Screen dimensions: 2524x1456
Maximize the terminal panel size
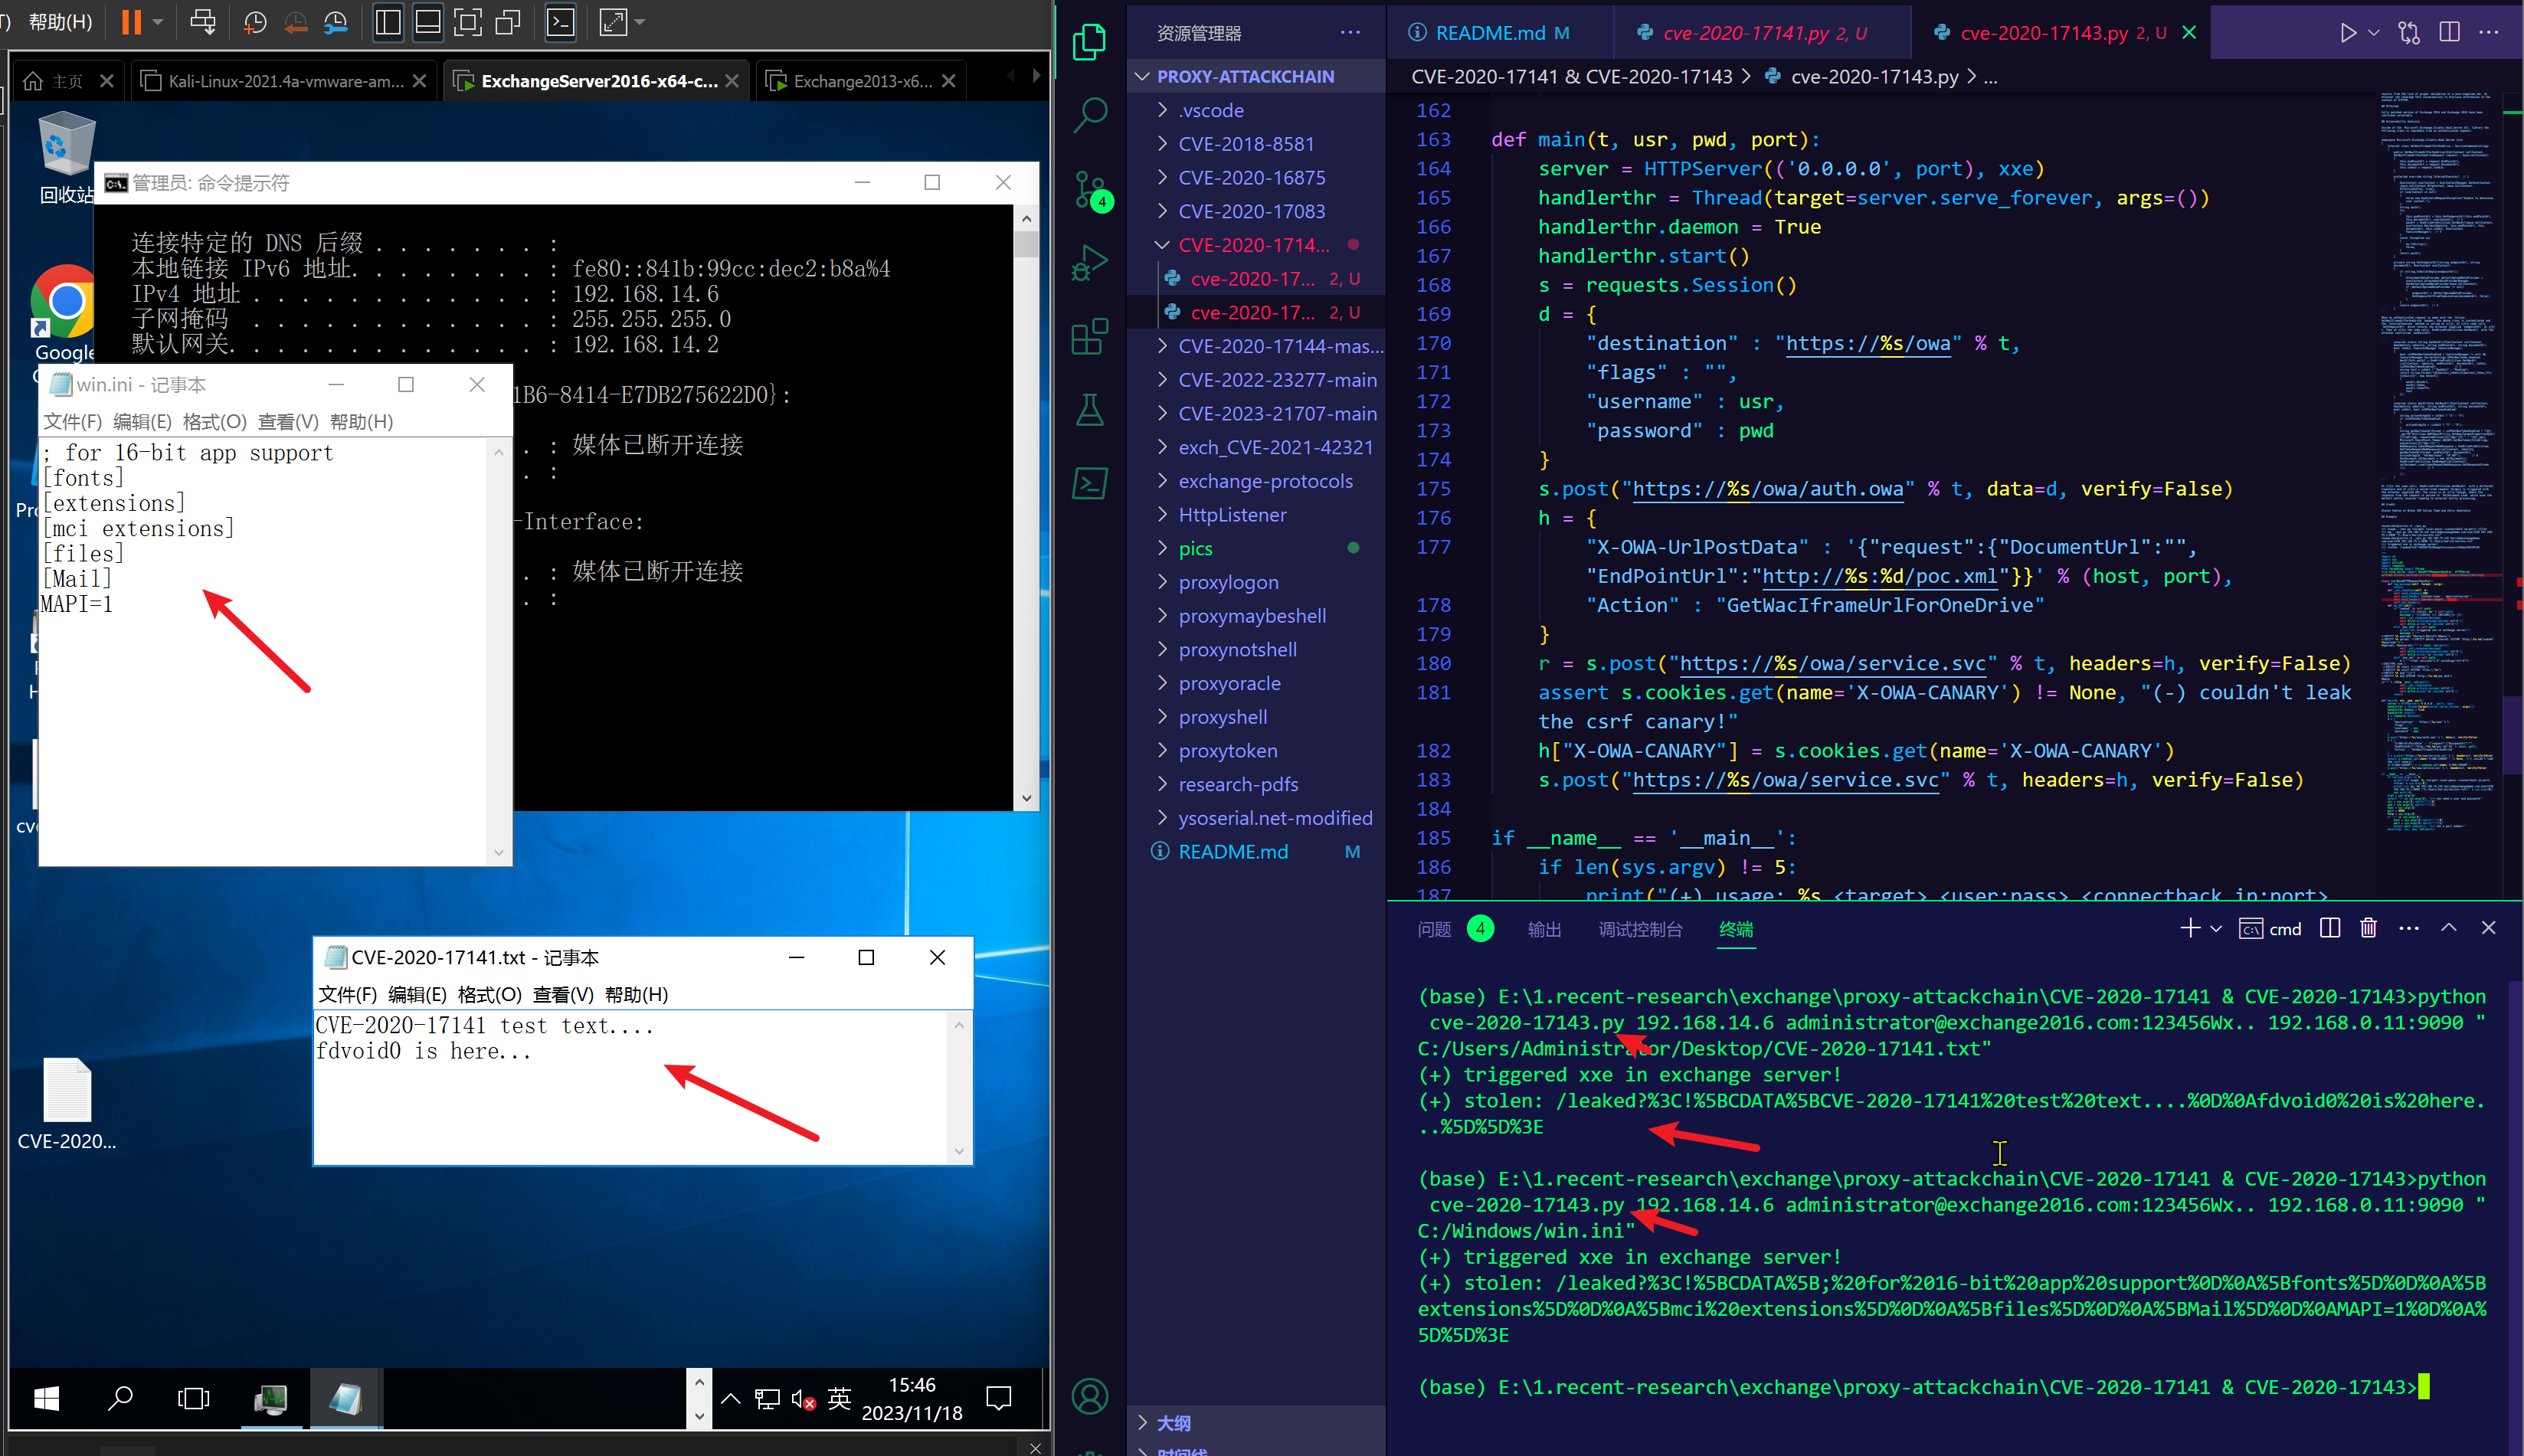coord(2449,928)
